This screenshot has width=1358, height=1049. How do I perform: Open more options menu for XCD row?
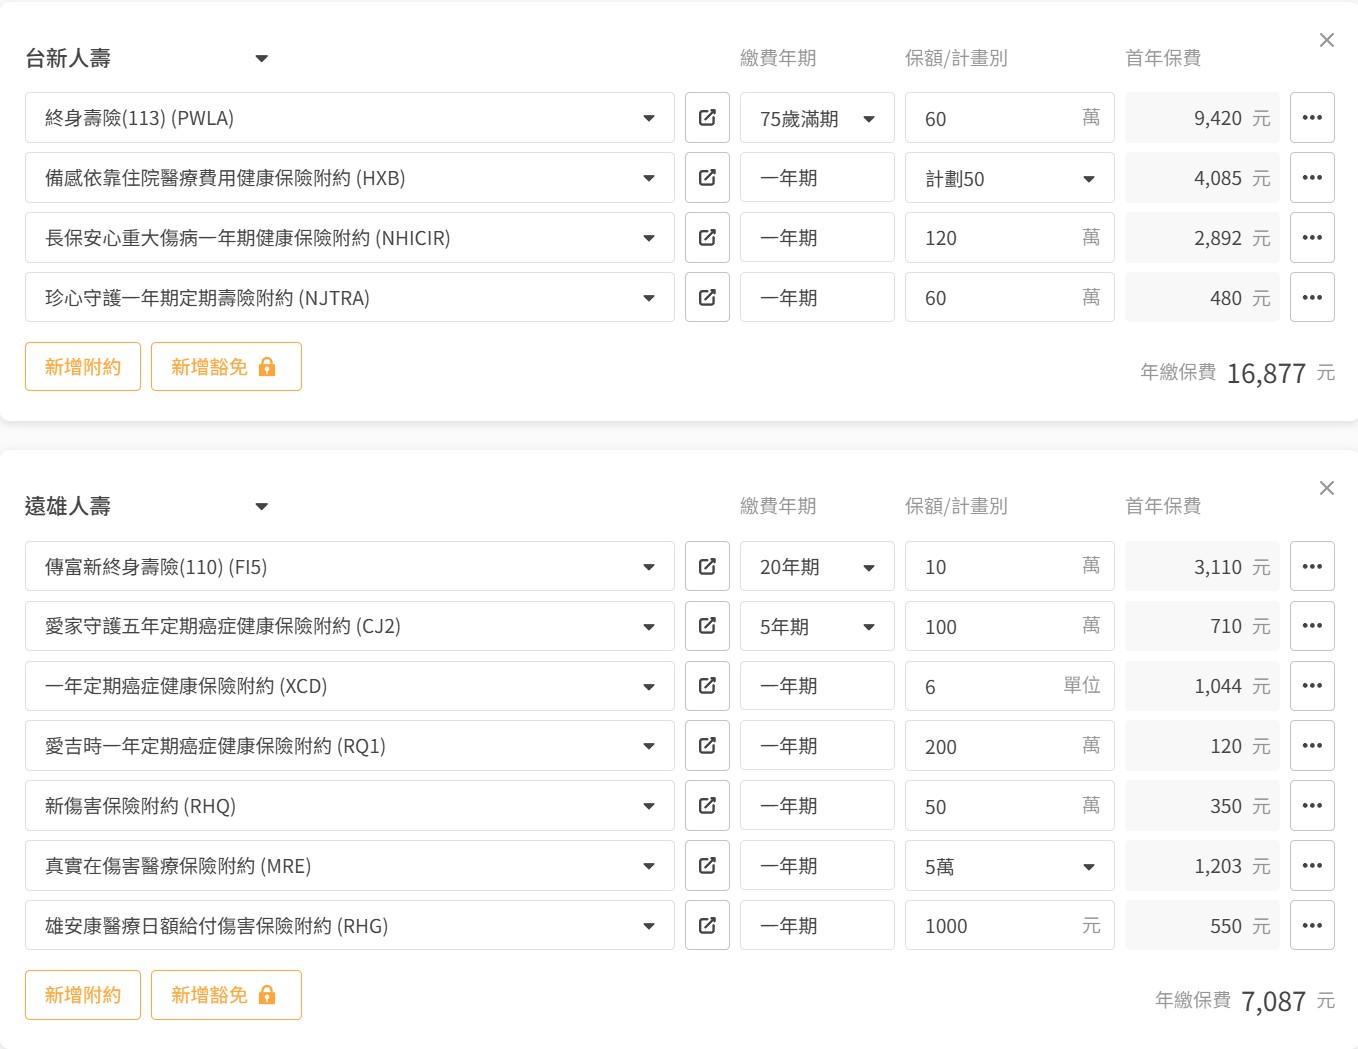pos(1312,686)
